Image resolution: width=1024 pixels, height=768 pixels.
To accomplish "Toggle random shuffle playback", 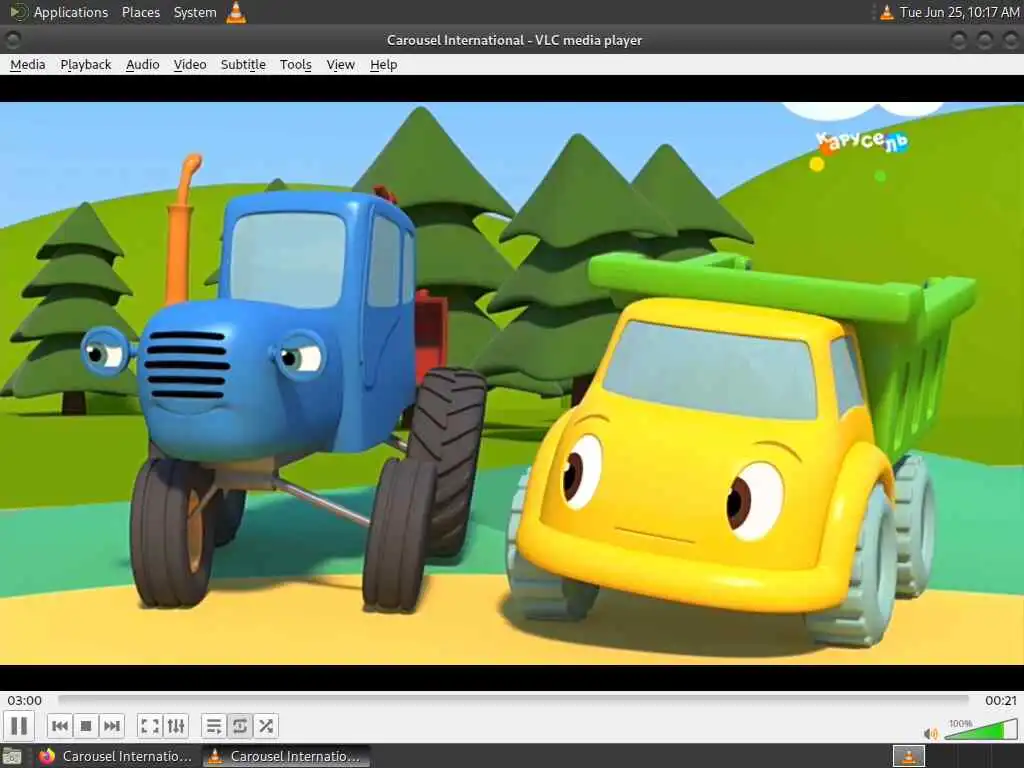I will point(266,726).
